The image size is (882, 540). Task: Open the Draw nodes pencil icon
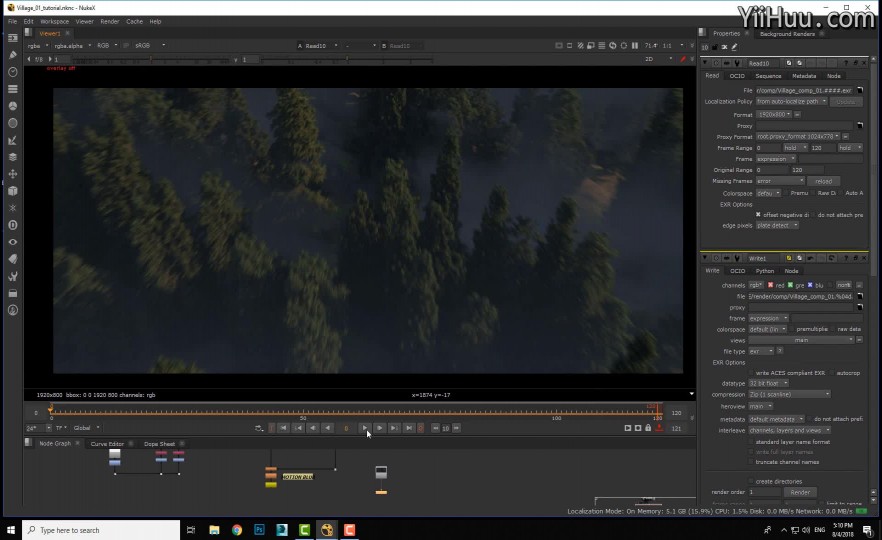(12, 55)
